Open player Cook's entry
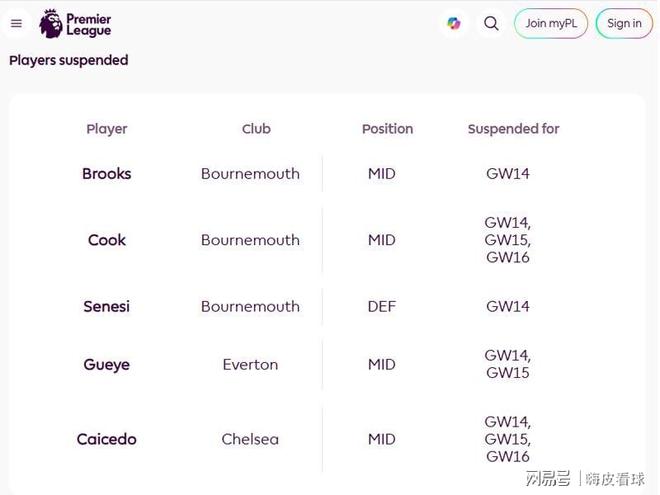 coord(107,240)
